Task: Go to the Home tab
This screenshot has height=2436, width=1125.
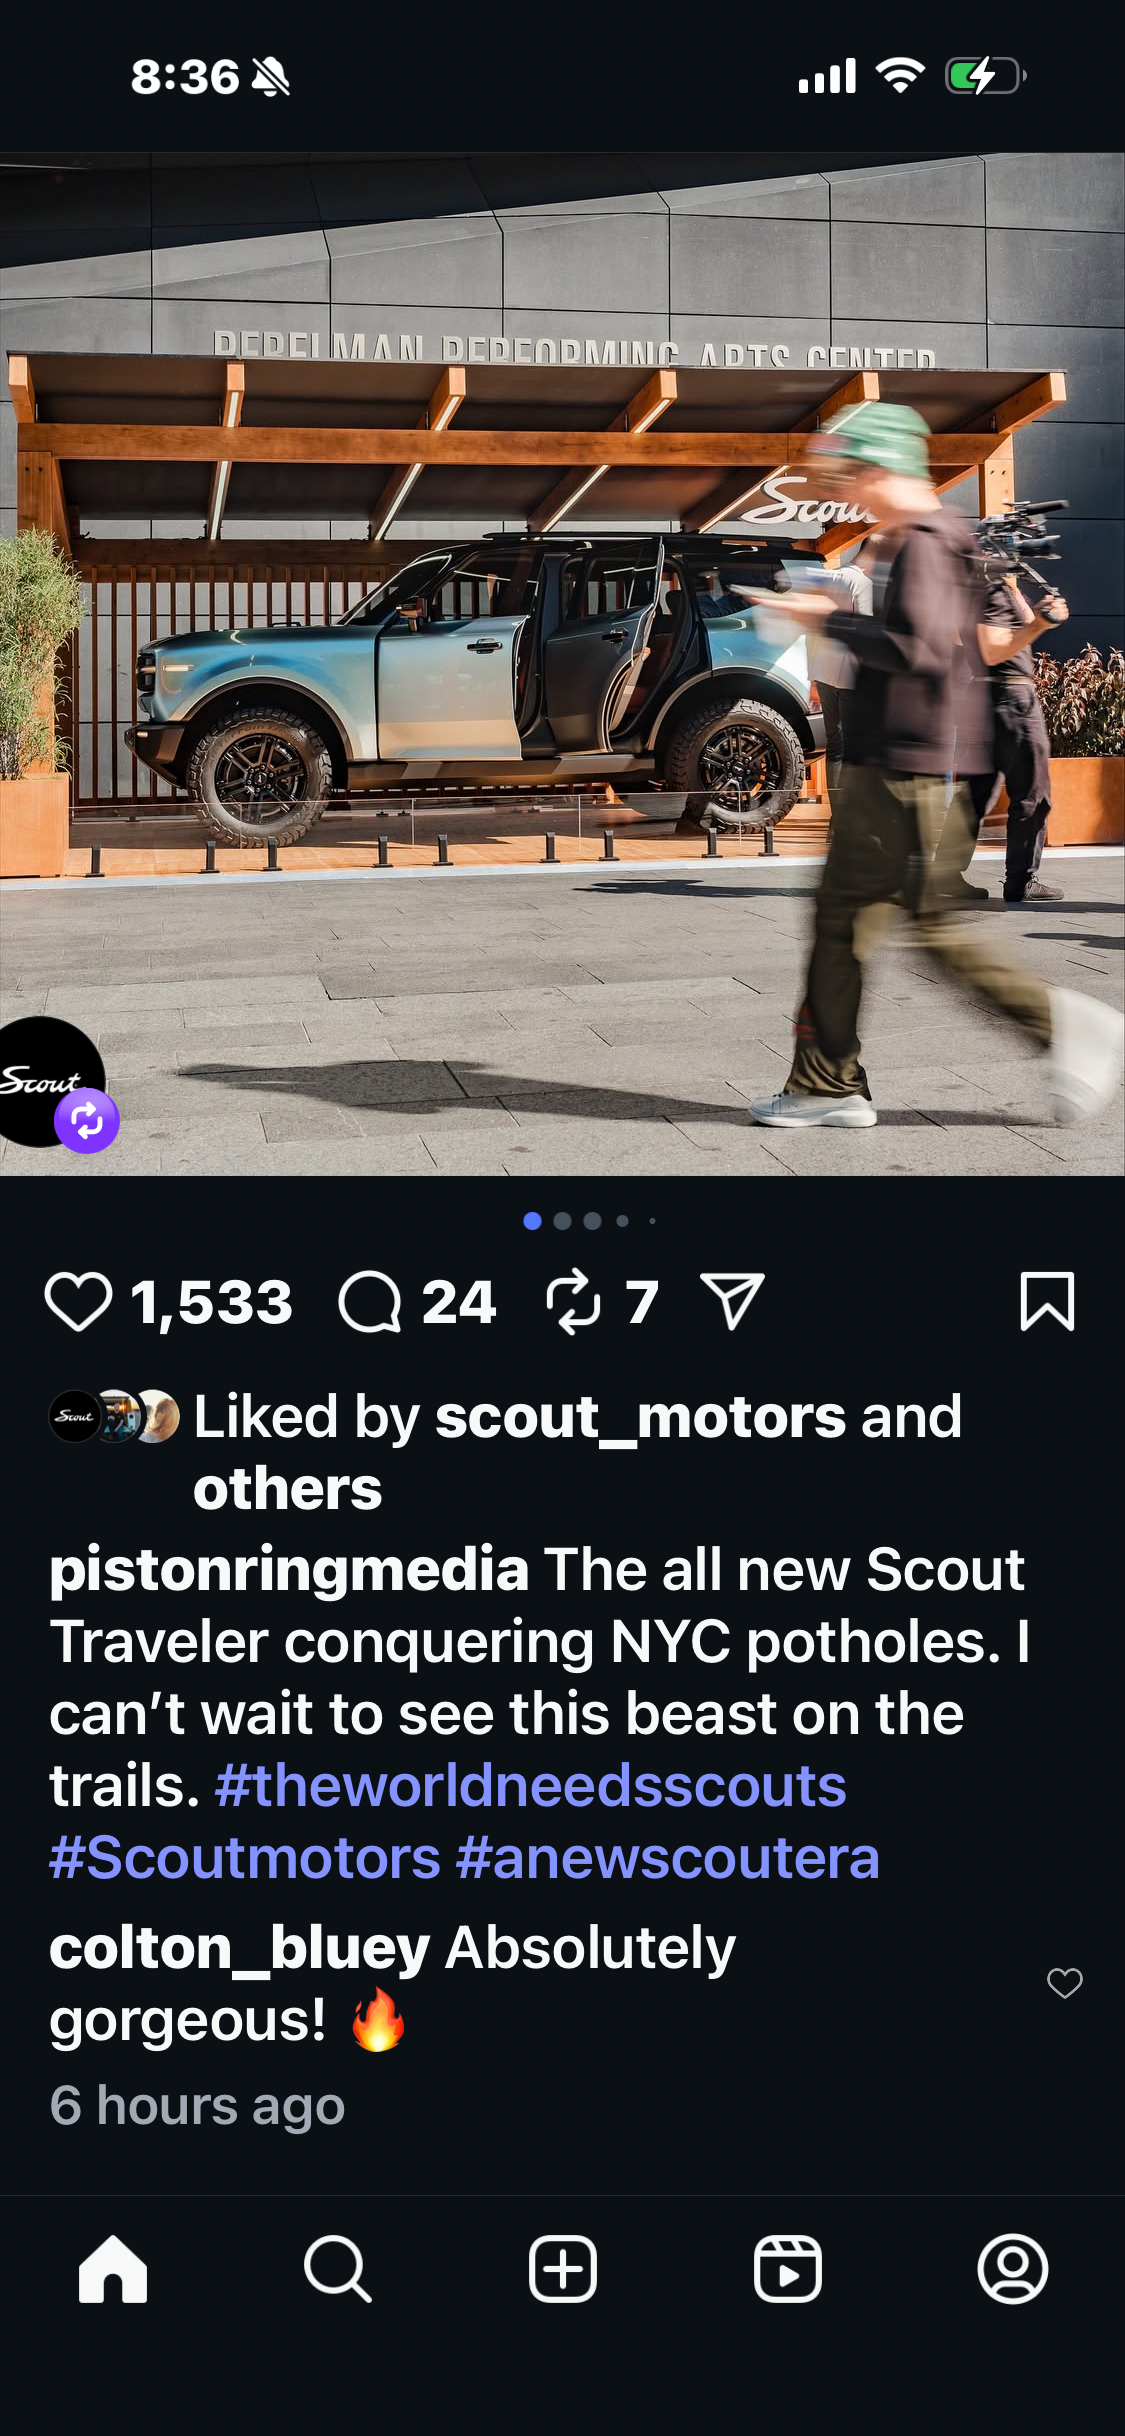Action: coord(113,2269)
